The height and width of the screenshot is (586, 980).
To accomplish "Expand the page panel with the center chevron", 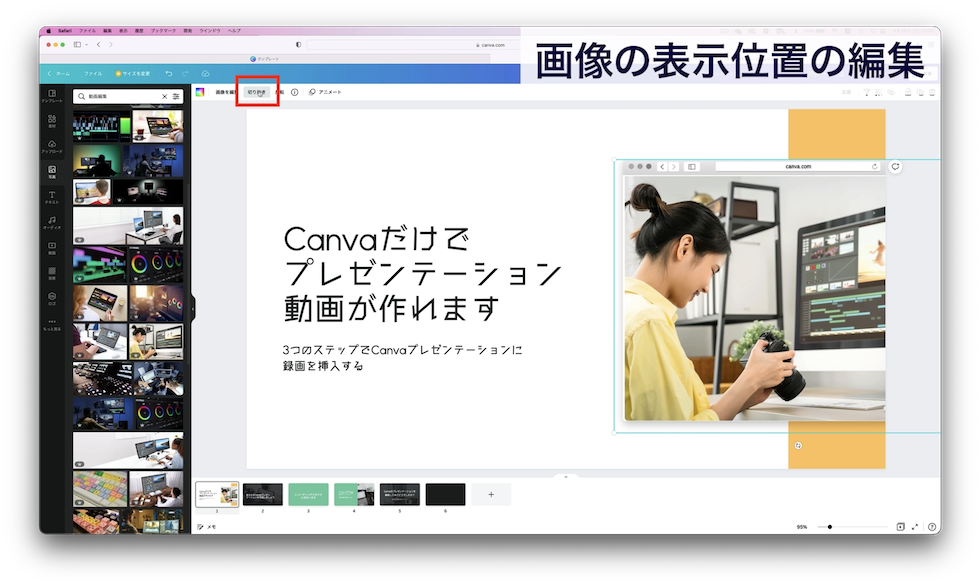I will (566, 477).
